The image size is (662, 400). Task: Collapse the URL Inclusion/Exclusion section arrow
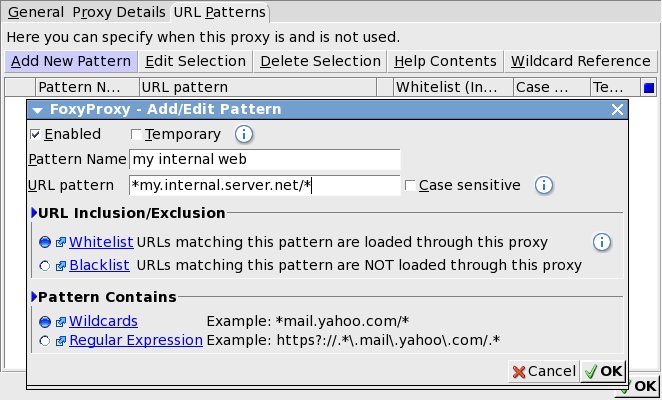click(x=34, y=213)
